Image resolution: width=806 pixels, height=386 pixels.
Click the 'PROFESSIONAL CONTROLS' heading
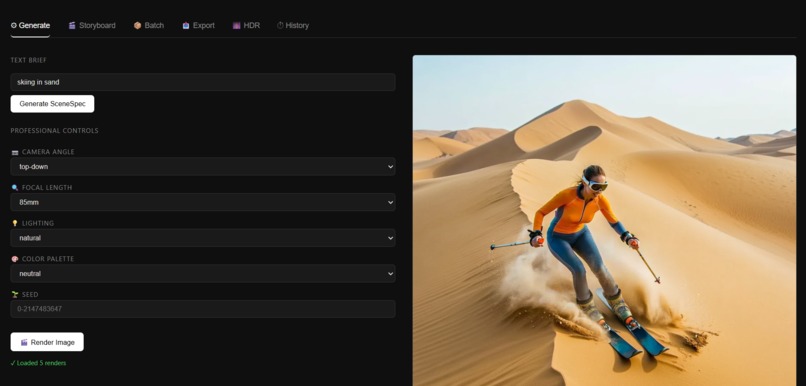pos(54,131)
